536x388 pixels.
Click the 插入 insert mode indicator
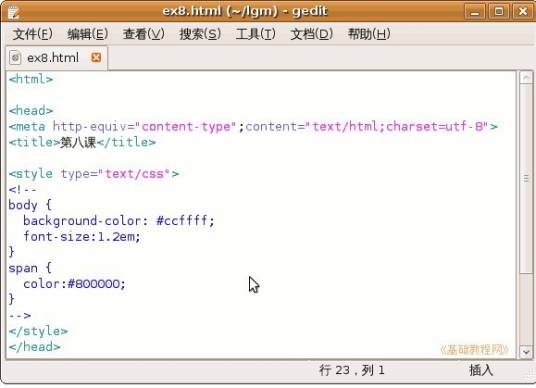481,370
